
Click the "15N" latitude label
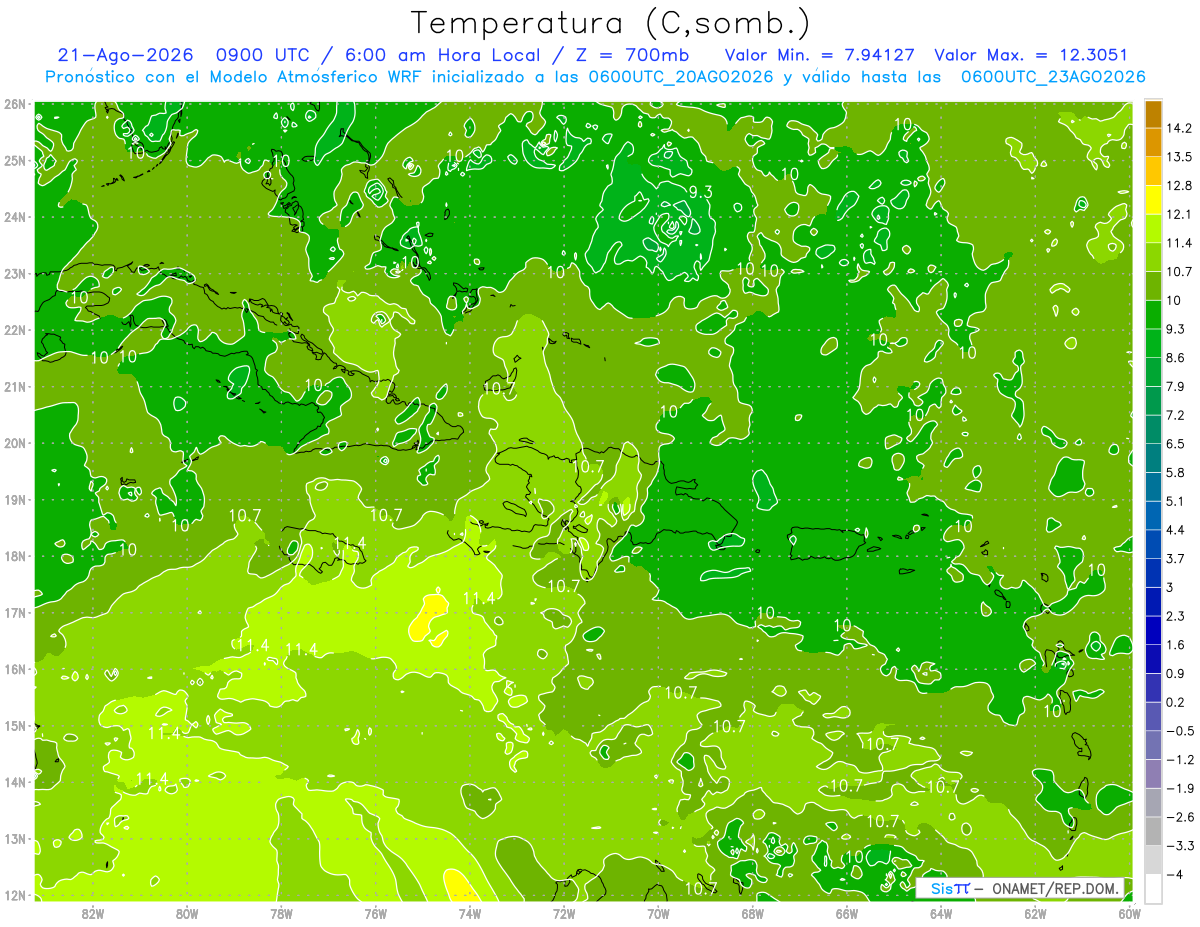tap(15, 726)
